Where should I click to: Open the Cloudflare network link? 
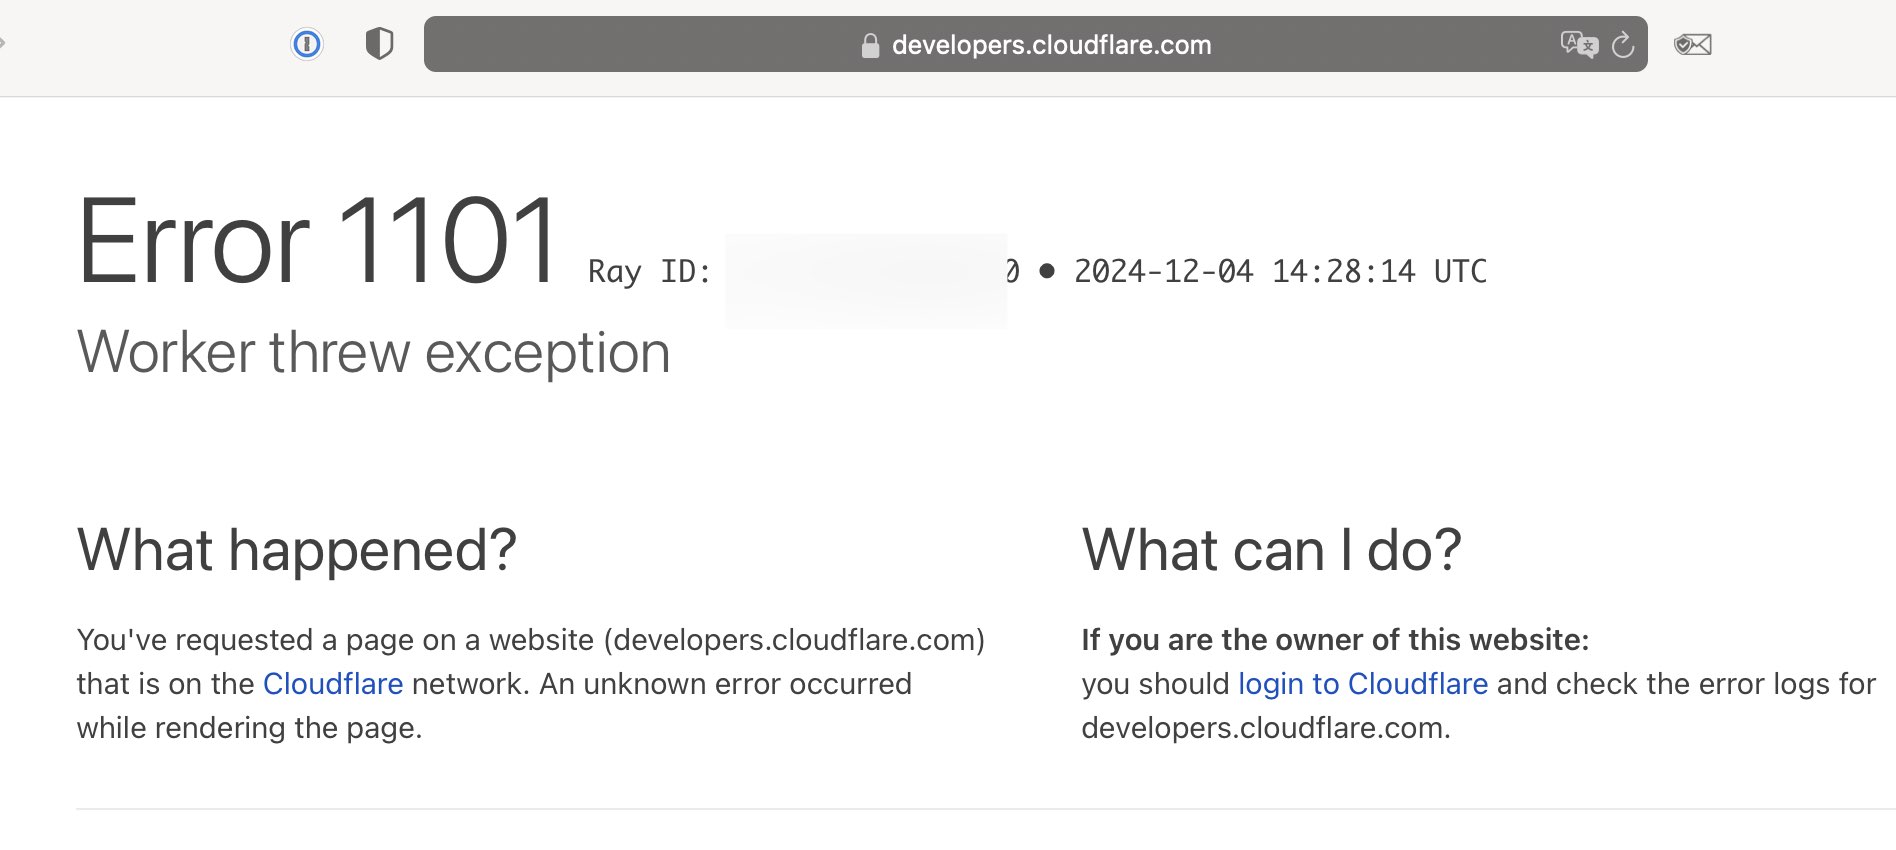pyautogui.click(x=333, y=684)
